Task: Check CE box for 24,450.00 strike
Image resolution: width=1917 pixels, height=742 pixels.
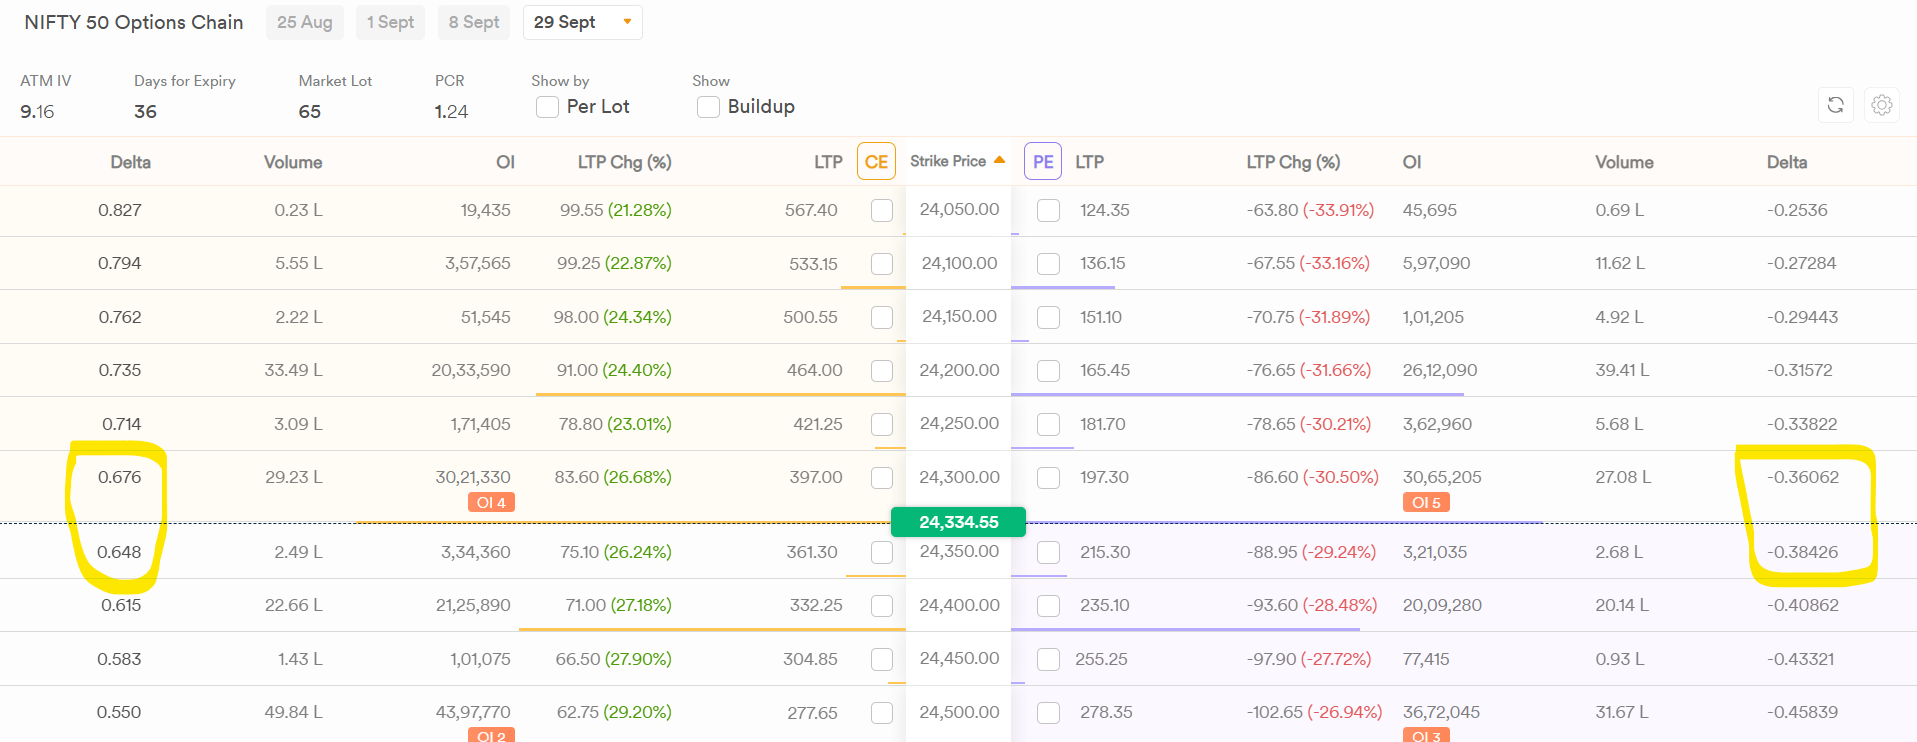Action: pos(882,659)
